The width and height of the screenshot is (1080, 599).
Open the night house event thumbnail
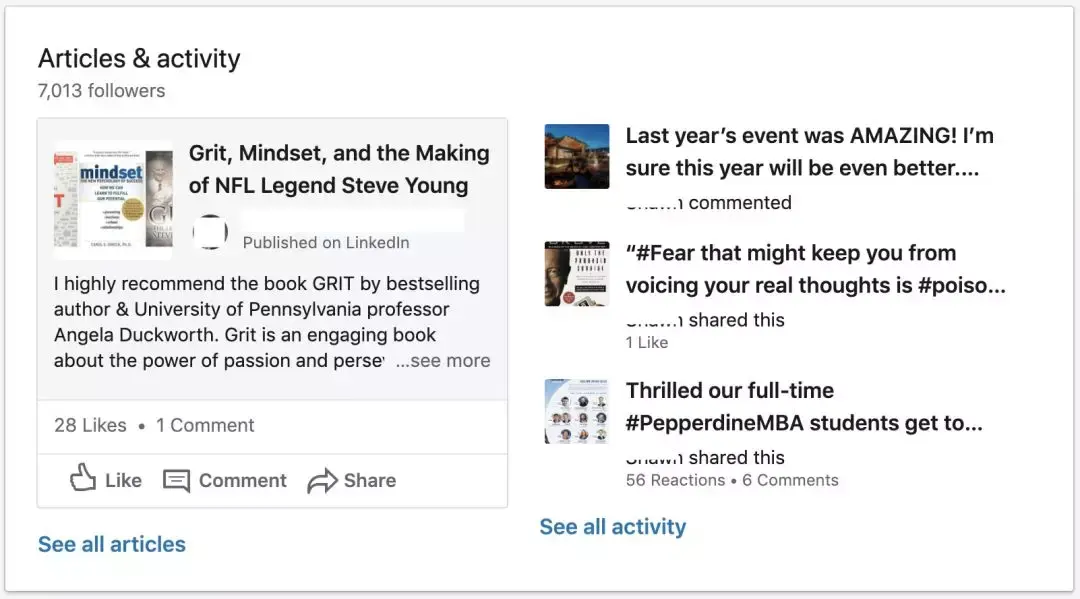577,156
